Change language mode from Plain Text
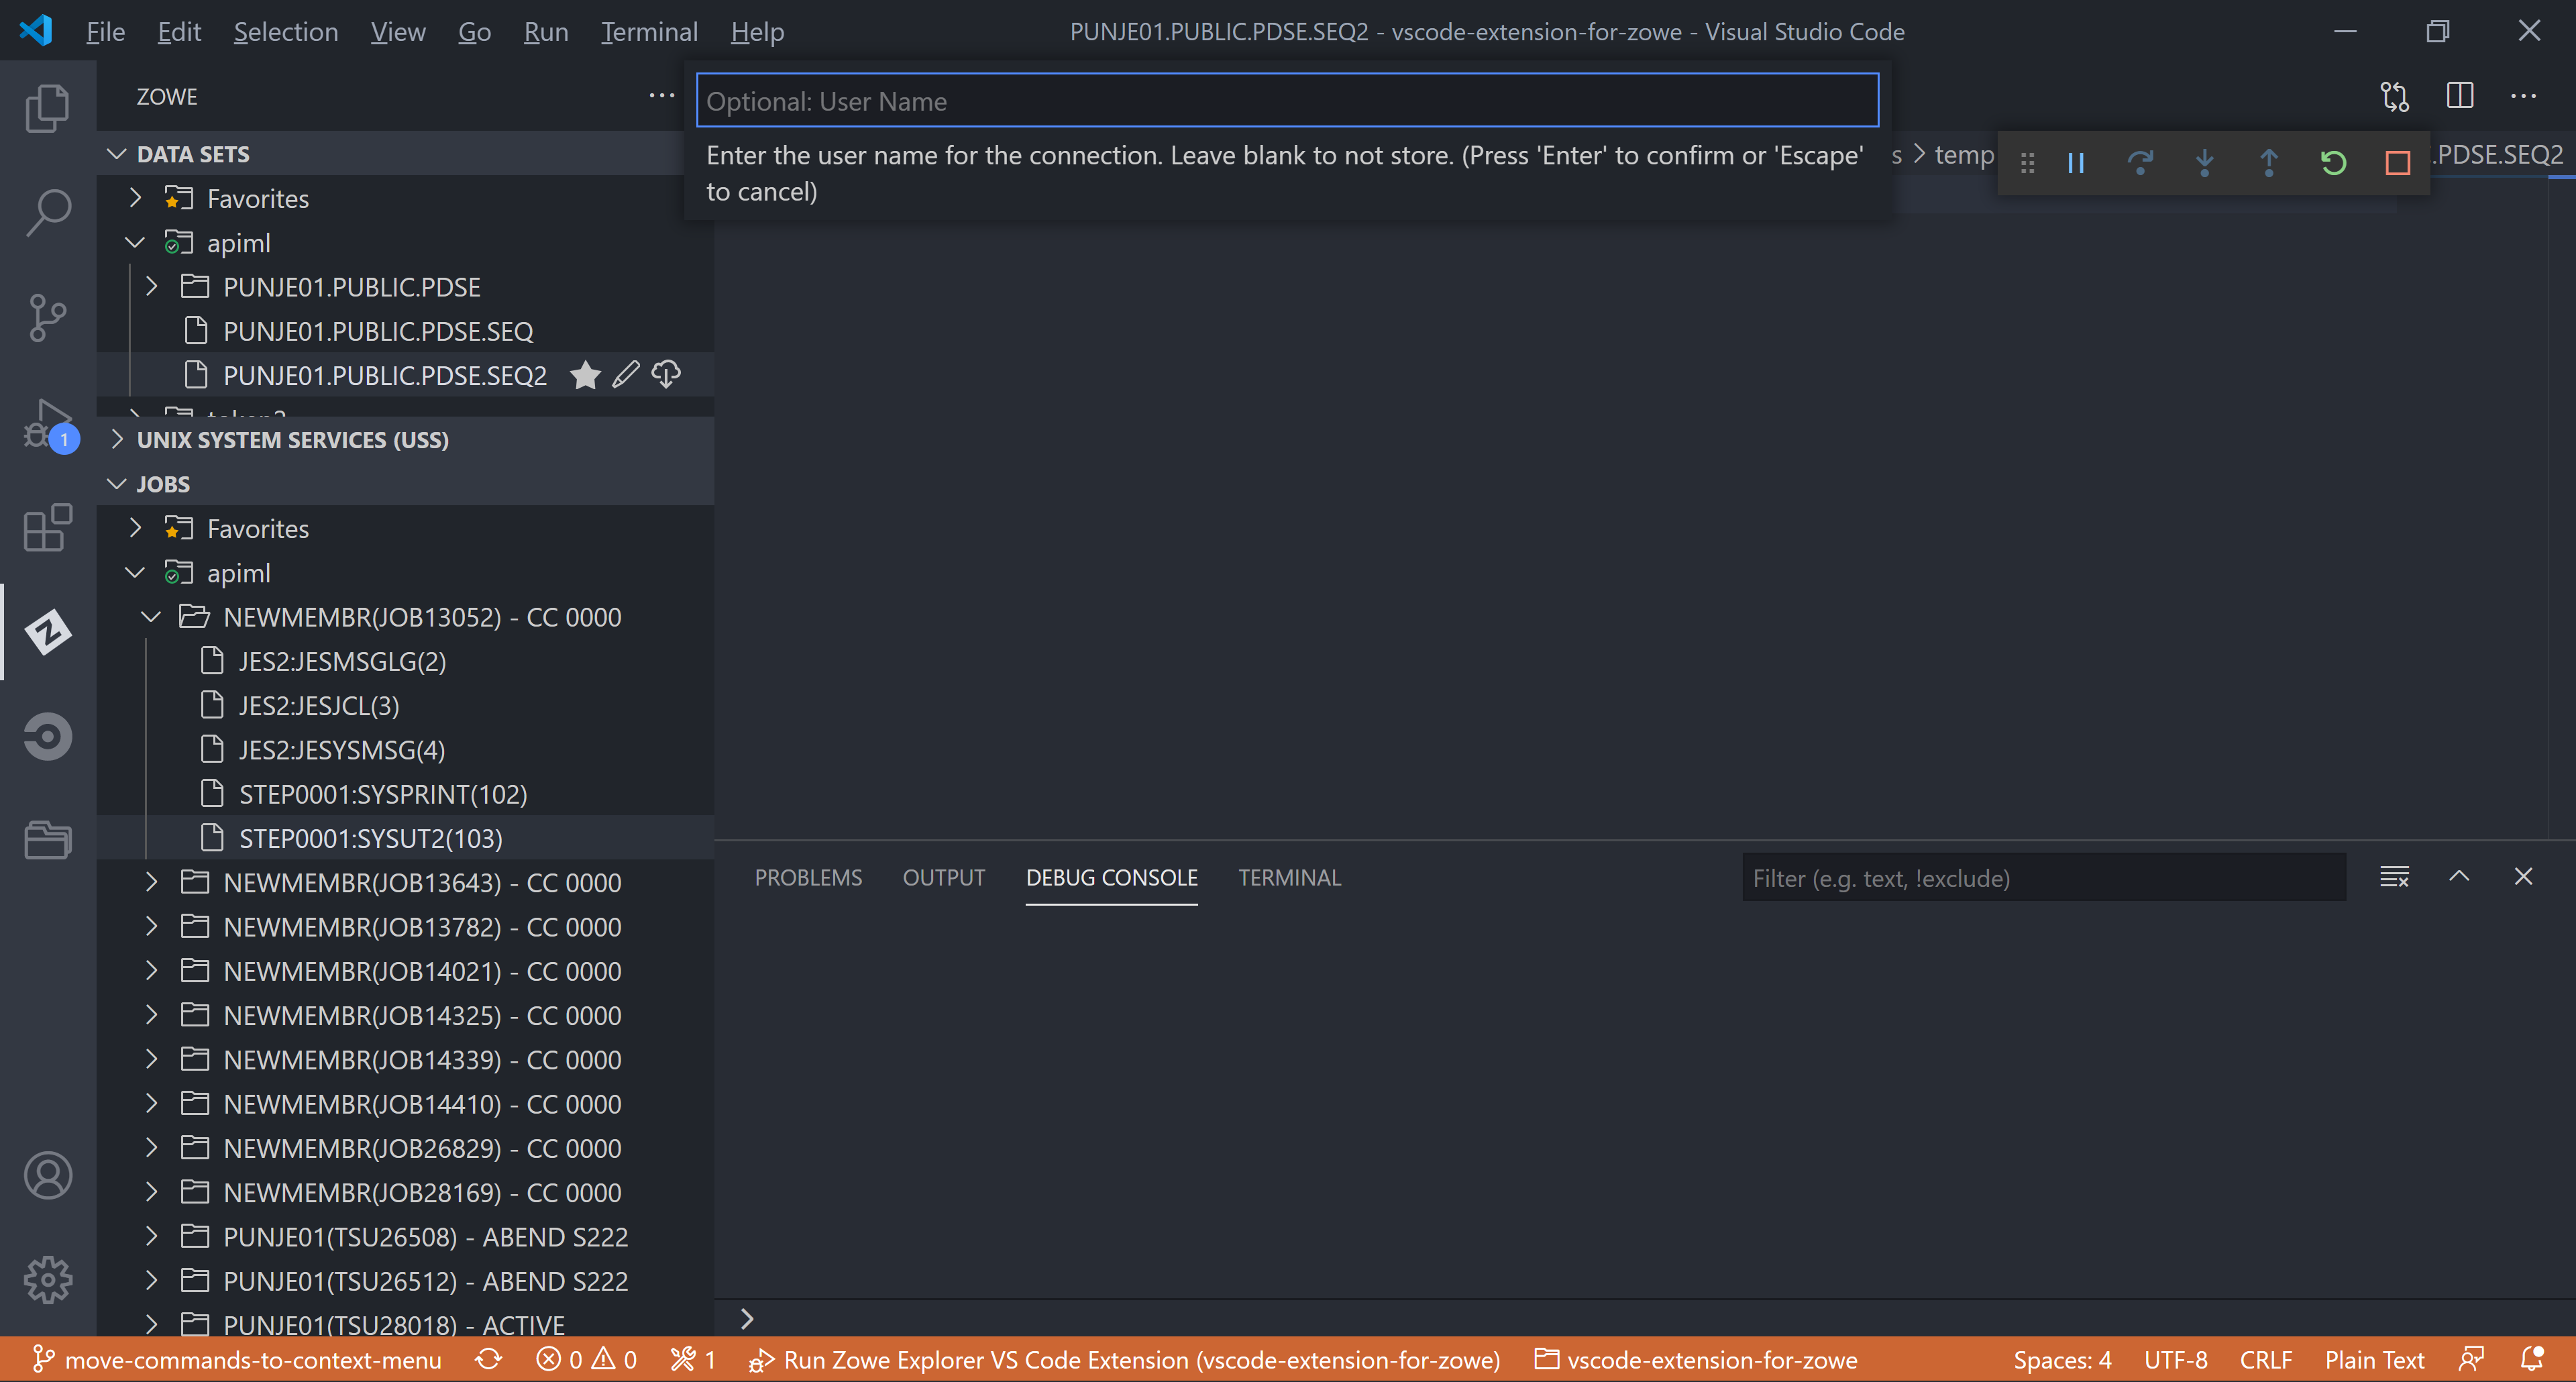 pos(2373,1359)
